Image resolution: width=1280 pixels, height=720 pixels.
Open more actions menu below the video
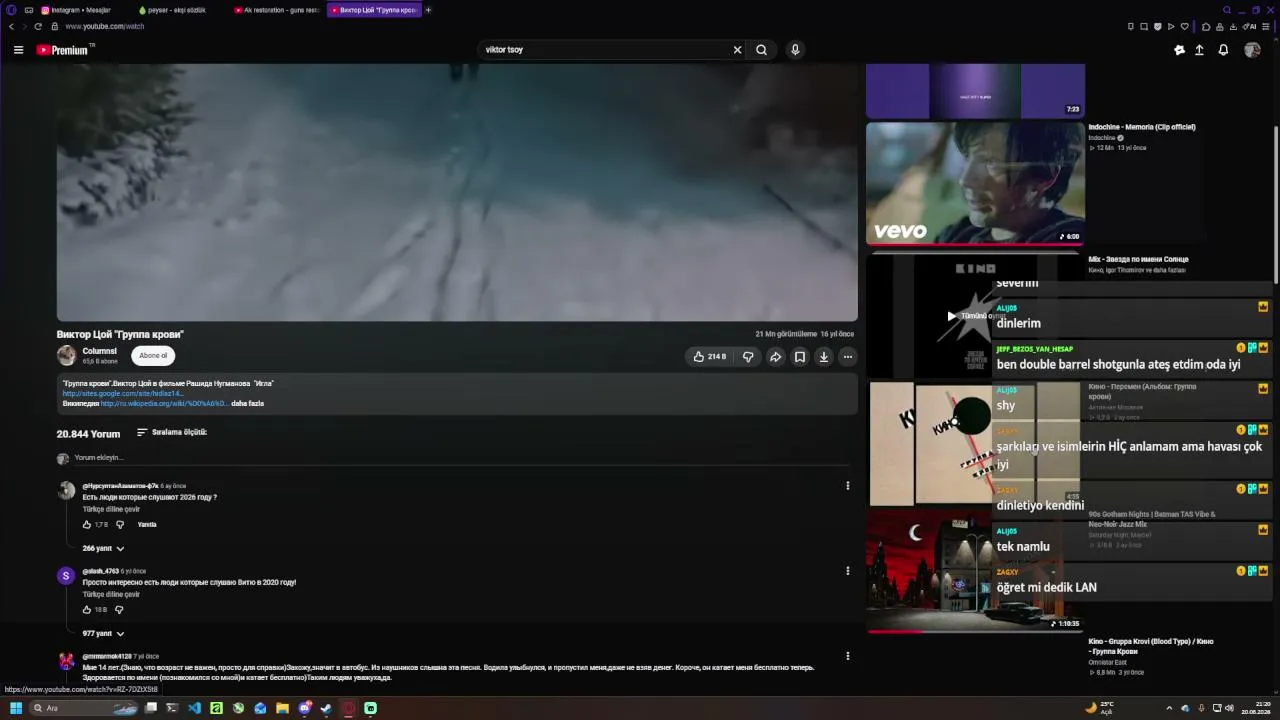pos(848,357)
